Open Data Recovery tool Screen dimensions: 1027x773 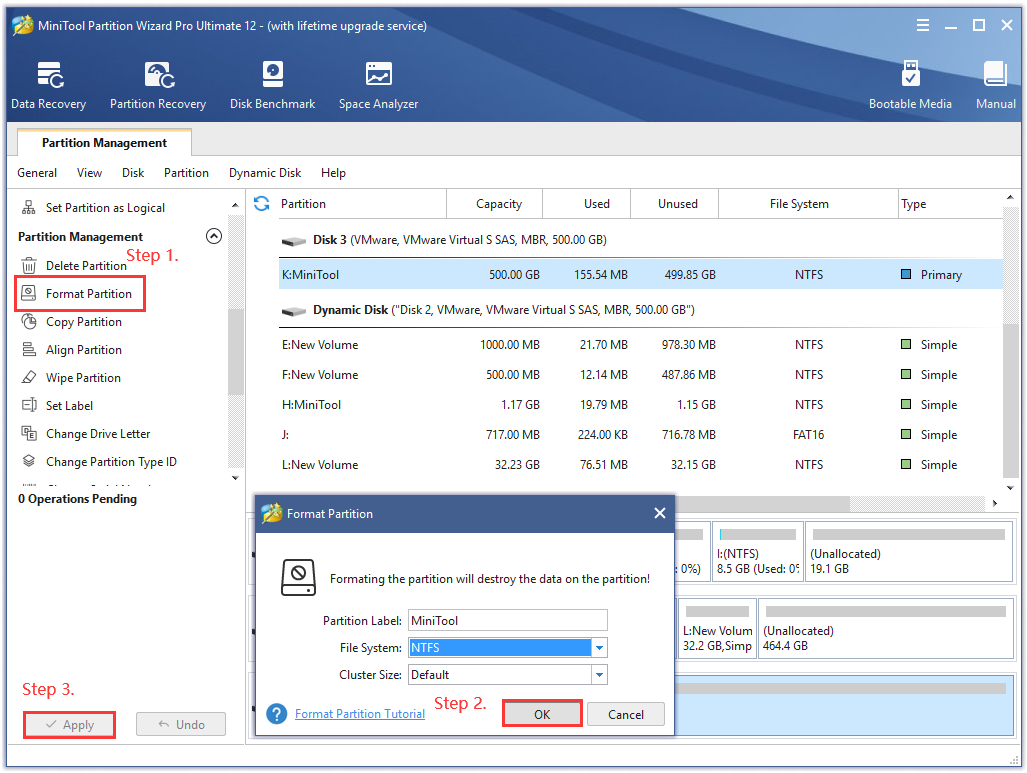tap(48, 85)
